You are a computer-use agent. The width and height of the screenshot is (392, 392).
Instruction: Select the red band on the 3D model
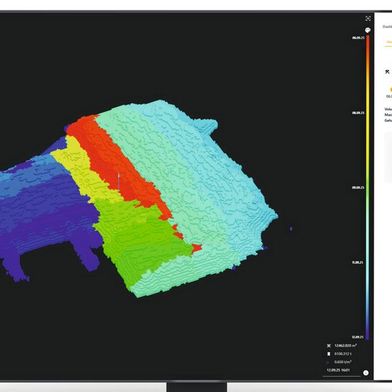117,163
